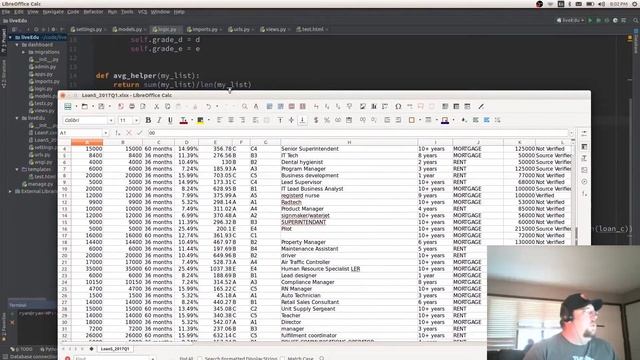Click the Open file folder icon
The height and width of the screenshot is (360, 640).
(x=84, y=107)
